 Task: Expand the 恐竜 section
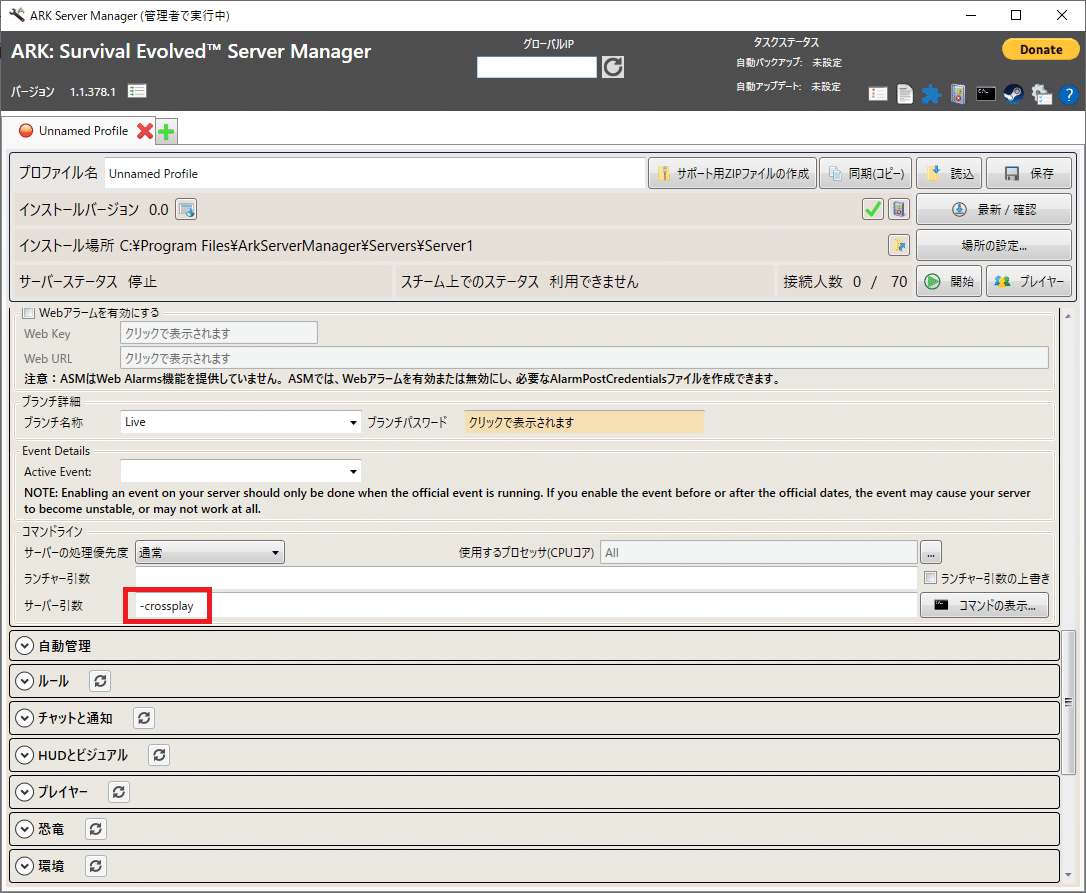tap(25, 829)
